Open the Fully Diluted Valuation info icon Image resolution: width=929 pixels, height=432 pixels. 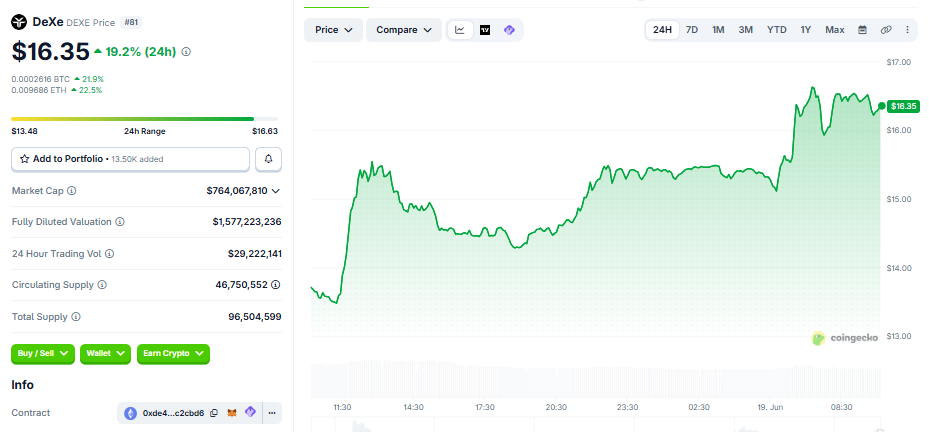120,222
